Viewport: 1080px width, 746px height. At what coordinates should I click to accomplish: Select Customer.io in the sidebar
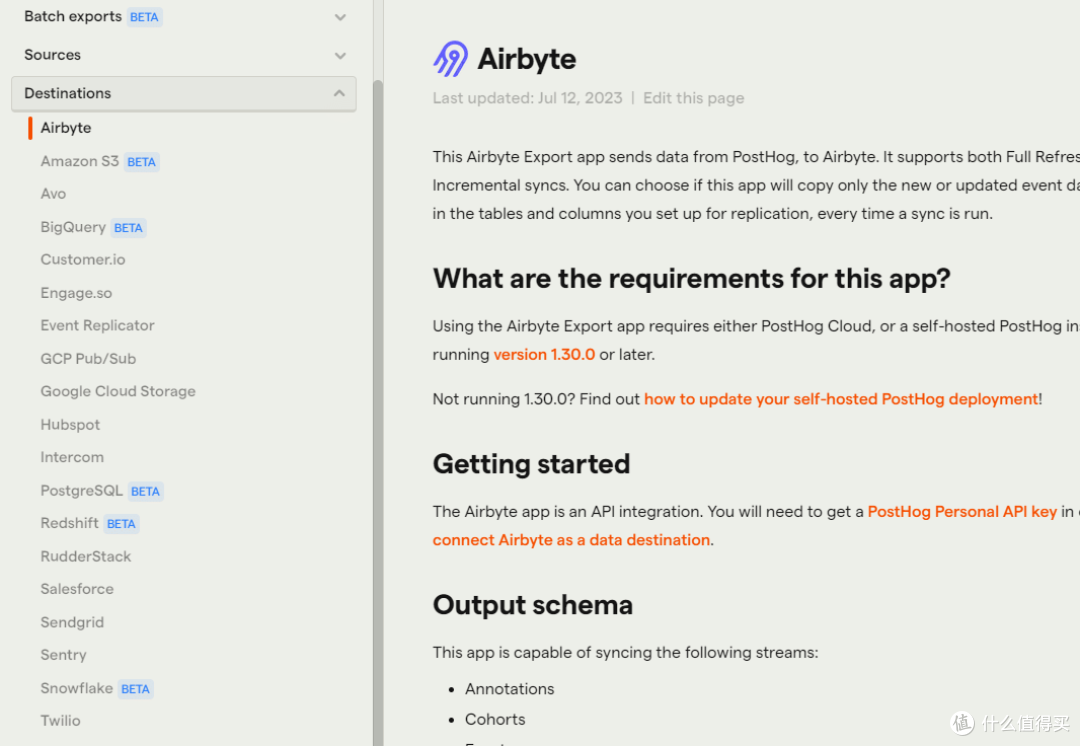83,260
